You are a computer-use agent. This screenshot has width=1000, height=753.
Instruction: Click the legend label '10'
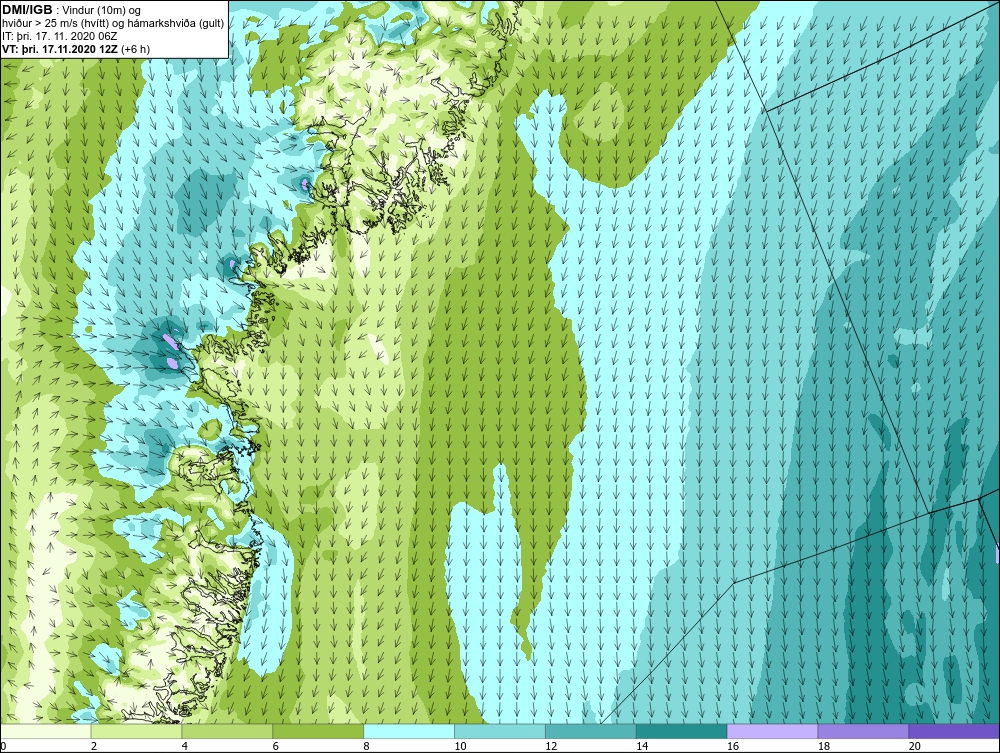460,746
